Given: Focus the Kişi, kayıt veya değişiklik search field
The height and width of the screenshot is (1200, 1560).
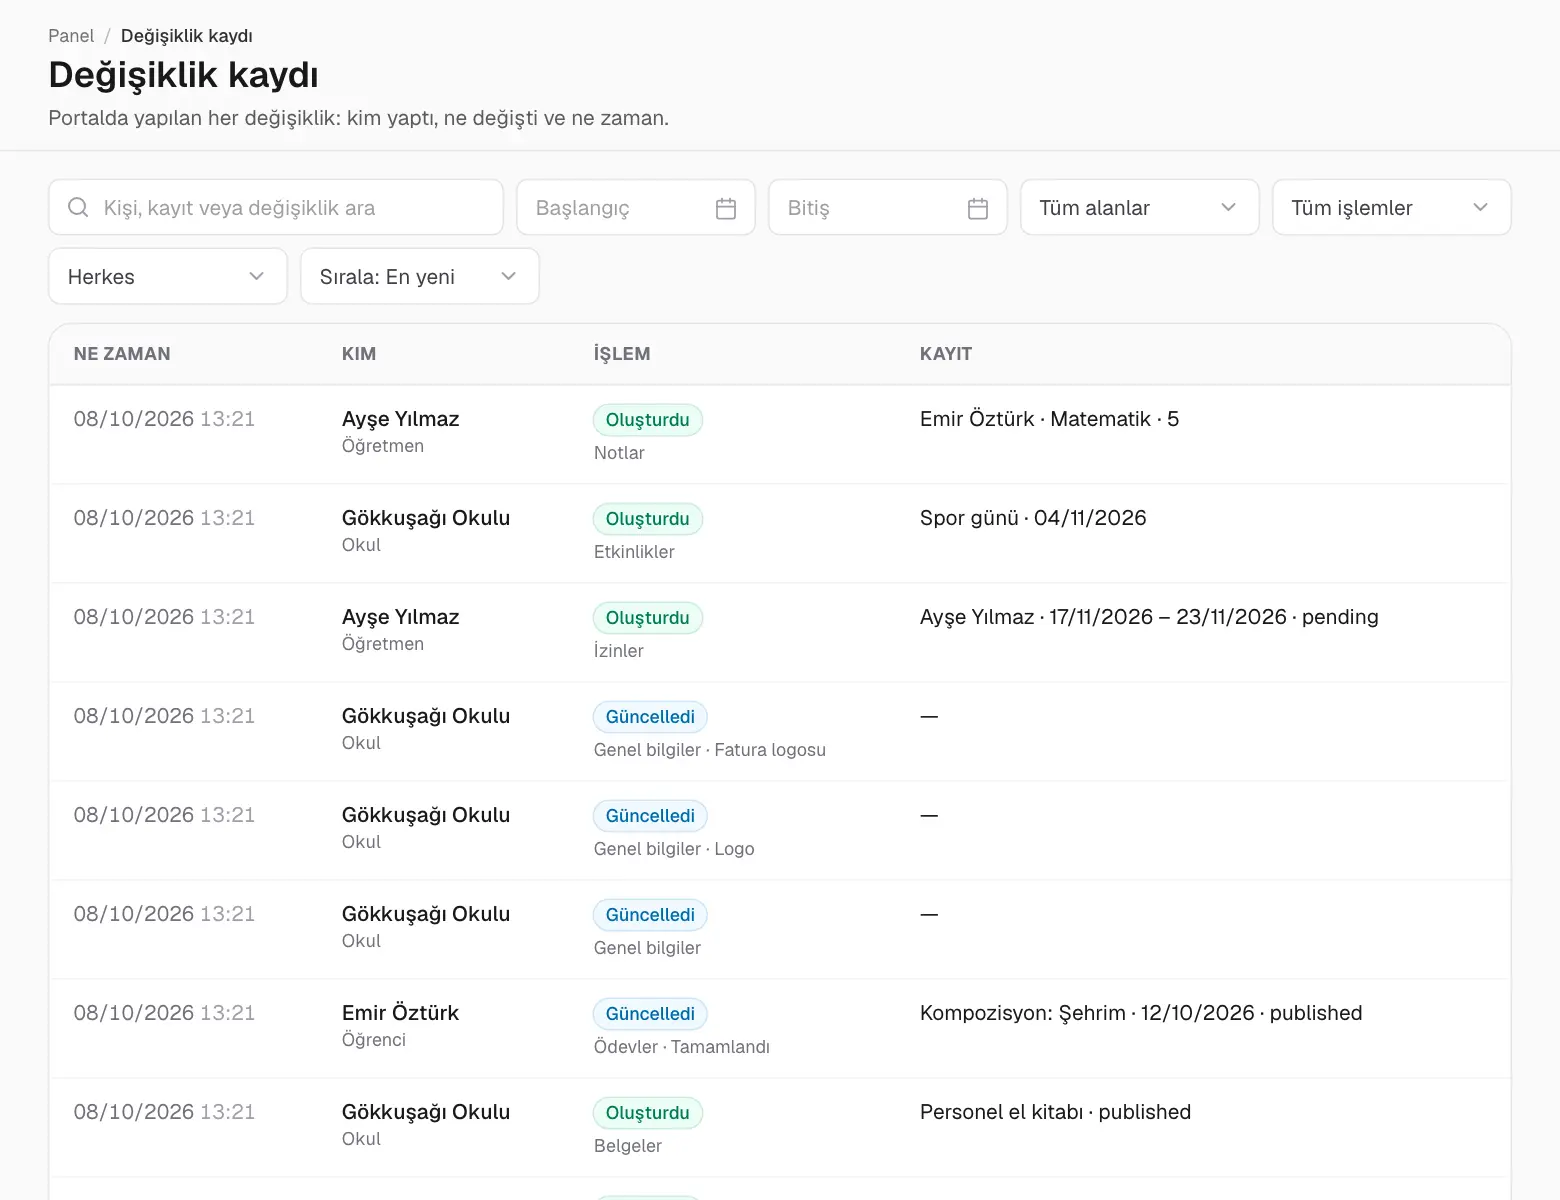Looking at the screenshot, I should coord(276,207).
